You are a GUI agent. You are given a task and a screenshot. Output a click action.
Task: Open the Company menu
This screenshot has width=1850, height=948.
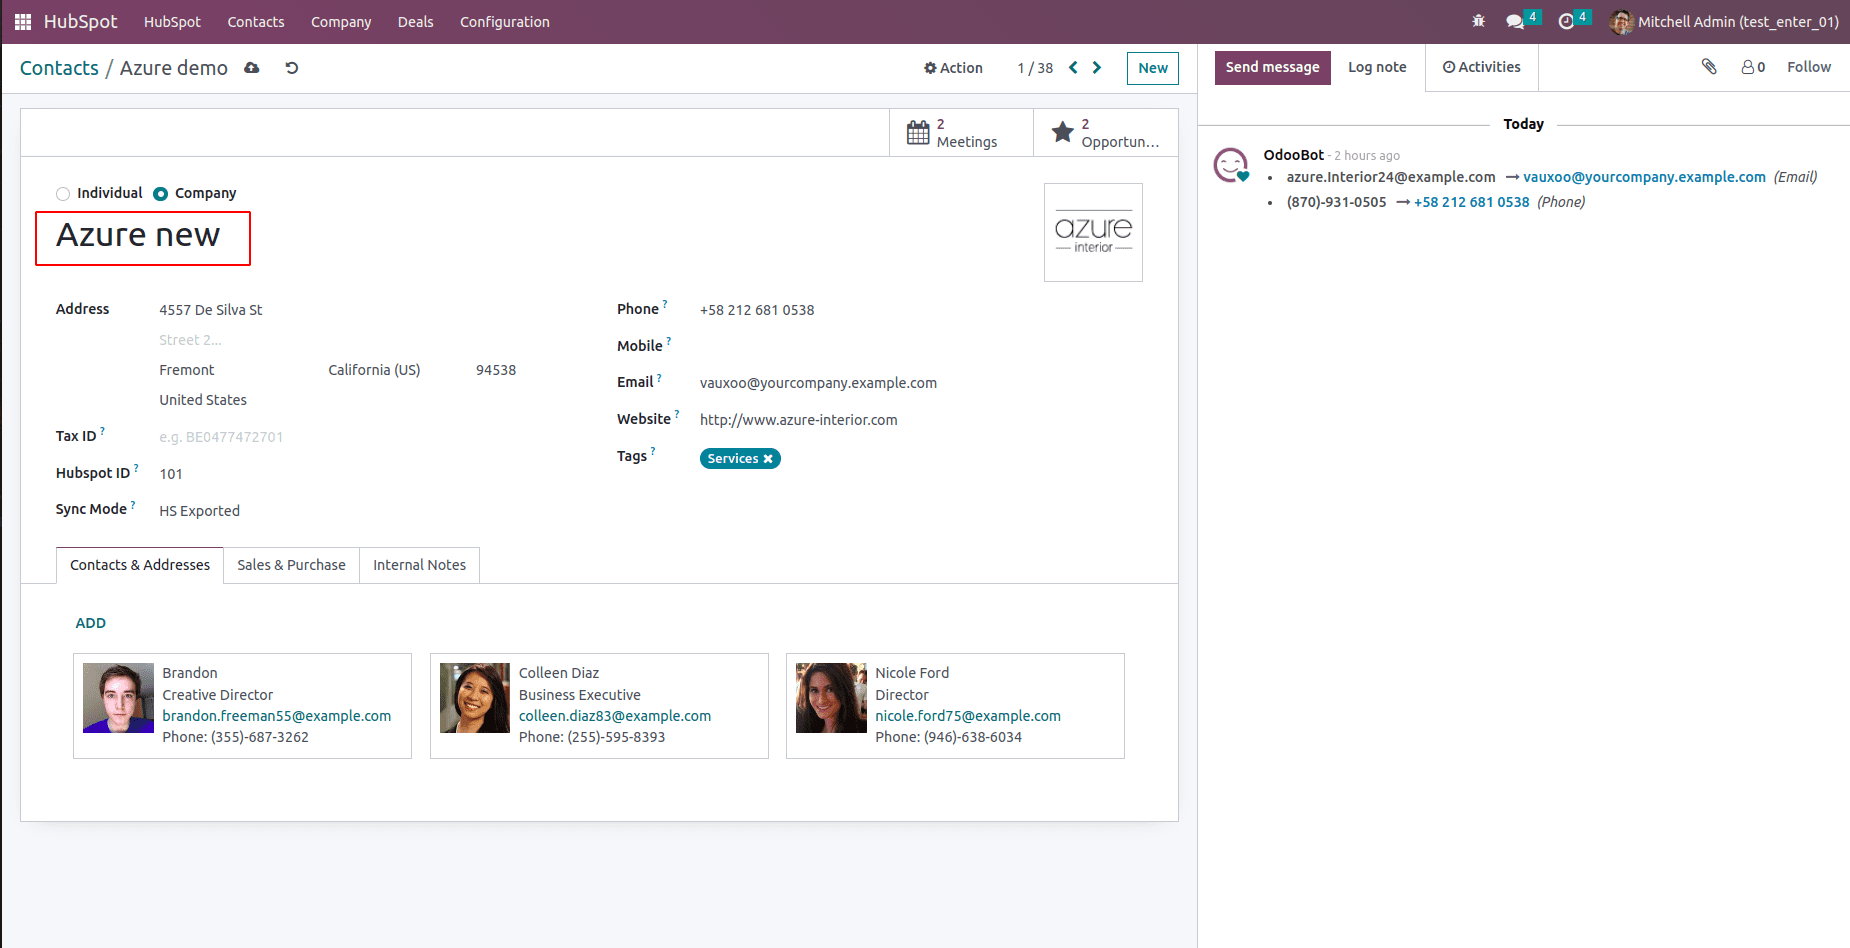[341, 22]
